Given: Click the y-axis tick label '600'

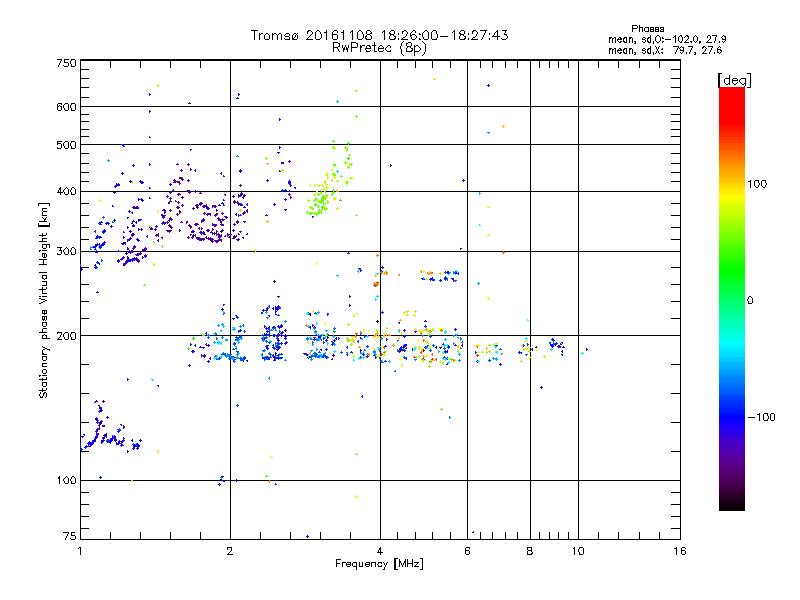Looking at the screenshot, I should pyautogui.click(x=66, y=107).
